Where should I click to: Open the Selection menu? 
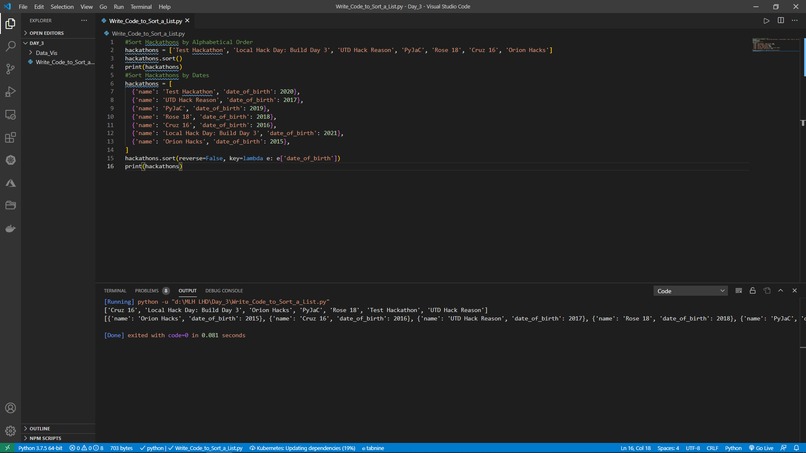(62, 7)
